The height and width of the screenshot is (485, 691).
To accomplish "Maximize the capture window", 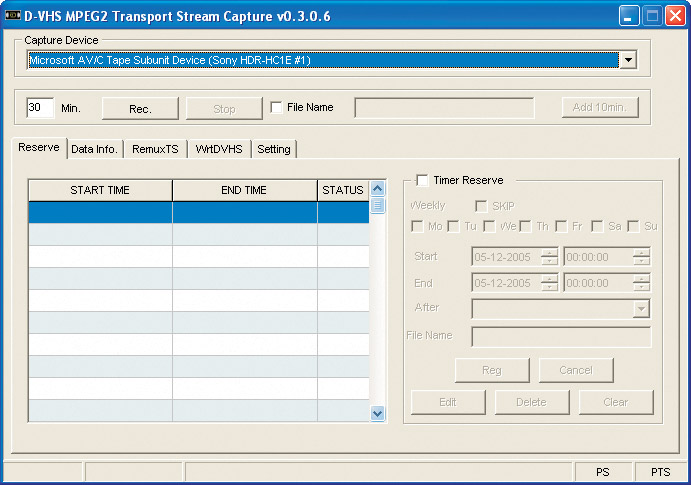I will pos(652,16).
